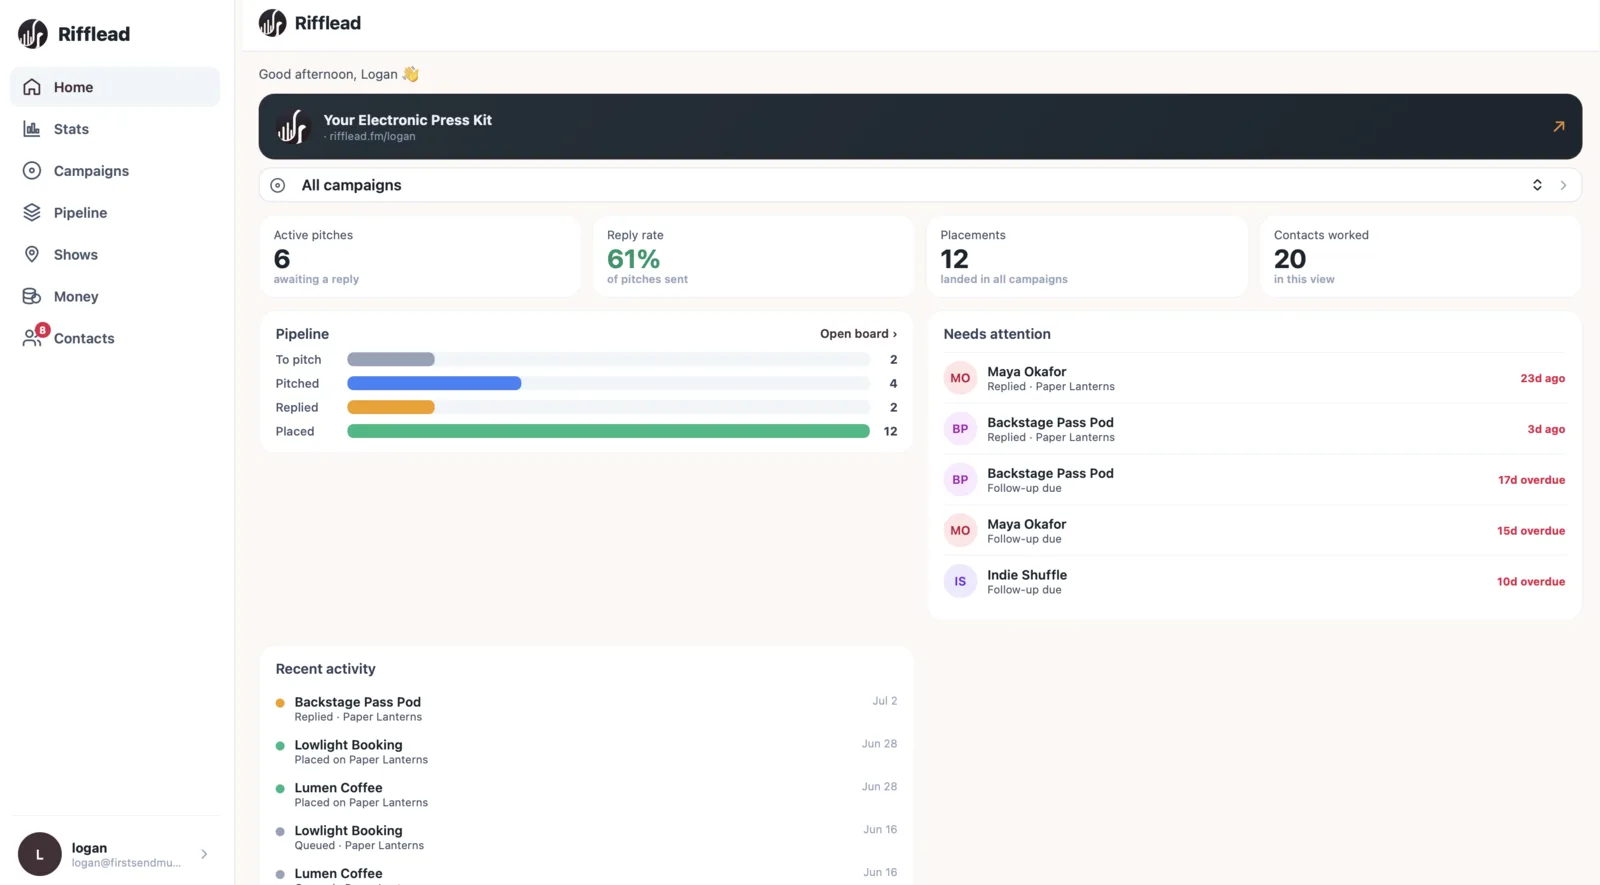Screen dimensions: 1600x885
Task: Open the All campaigns selector up-down arrows
Action: click(1537, 185)
